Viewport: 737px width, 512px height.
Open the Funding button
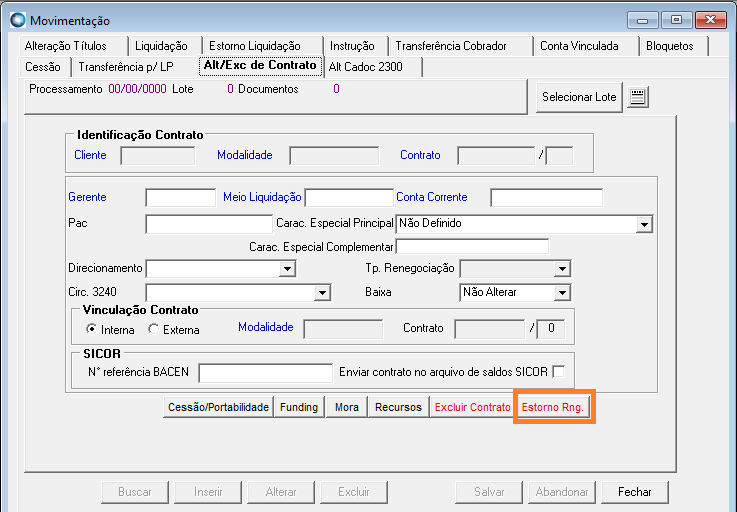point(299,407)
